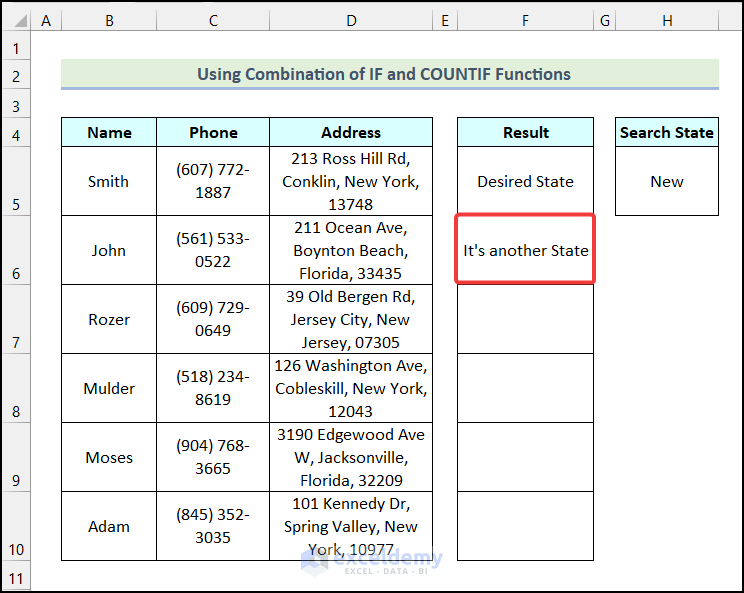Click the 'Name' header cell
Viewport: 744px width, 593px height.
click(109, 132)
